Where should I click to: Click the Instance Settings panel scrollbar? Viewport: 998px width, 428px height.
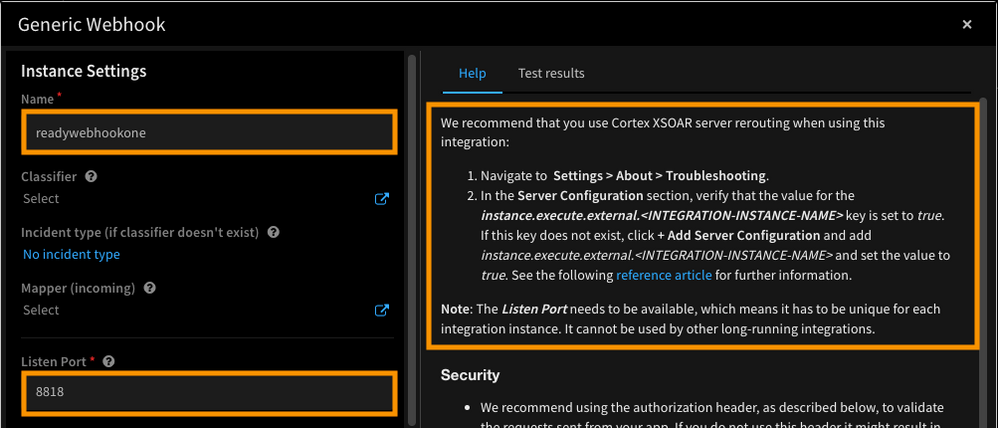point(411,240)
